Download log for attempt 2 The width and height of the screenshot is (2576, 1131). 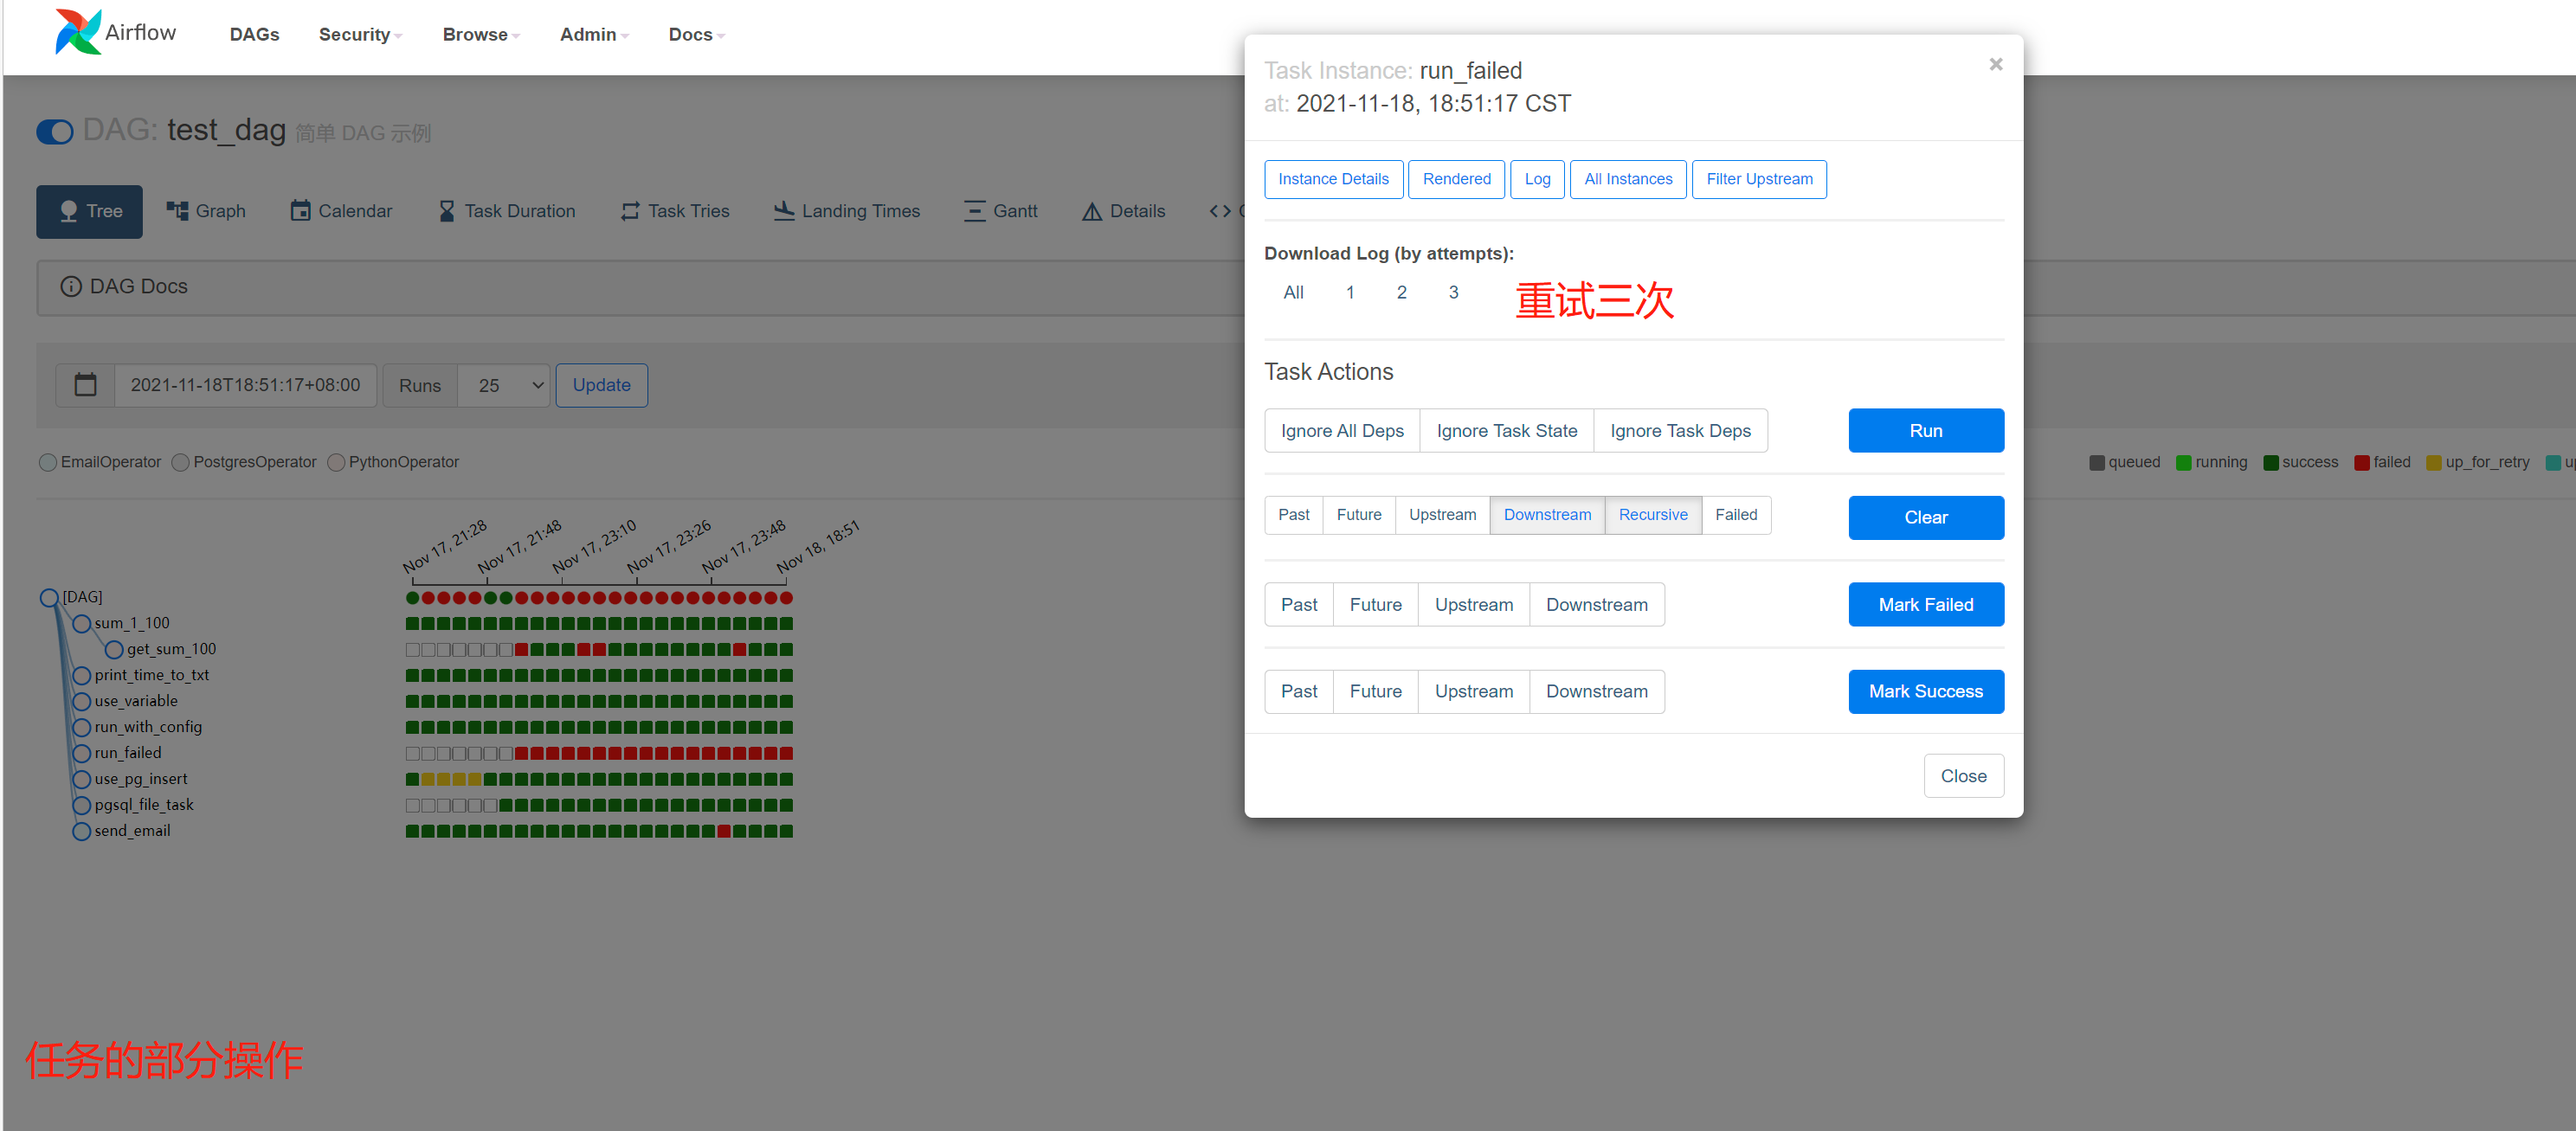click(x=1401, y=292)
